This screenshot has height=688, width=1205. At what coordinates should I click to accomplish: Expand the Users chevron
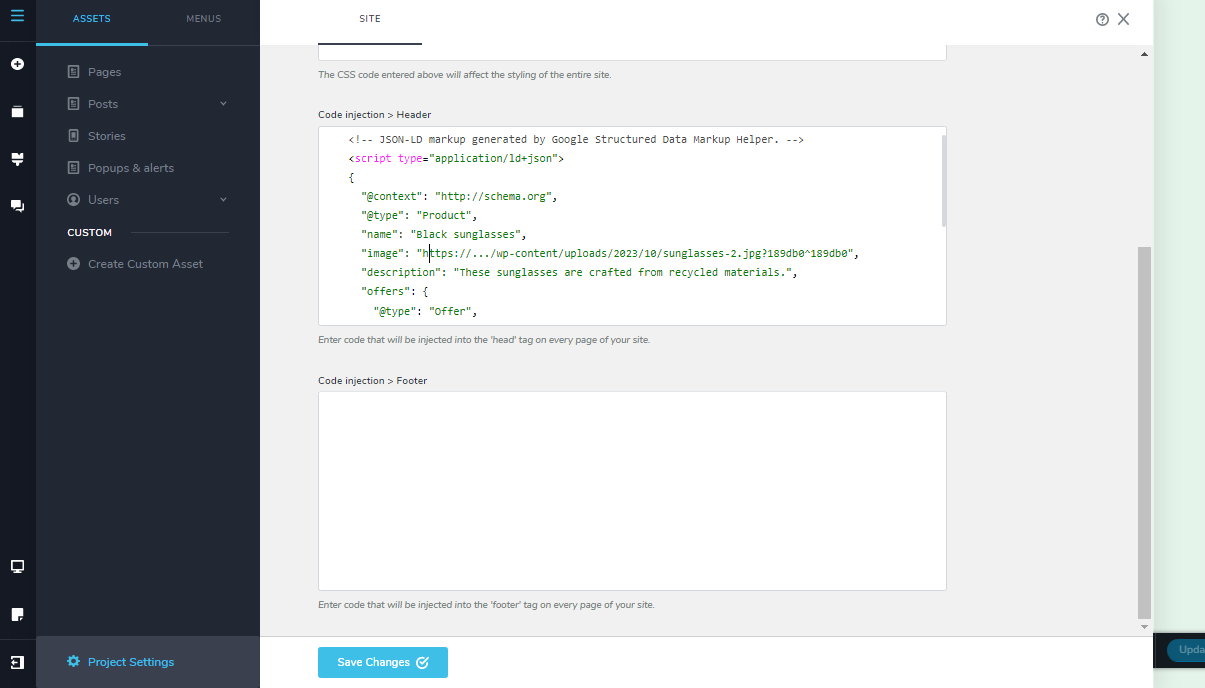pos(223,200)
